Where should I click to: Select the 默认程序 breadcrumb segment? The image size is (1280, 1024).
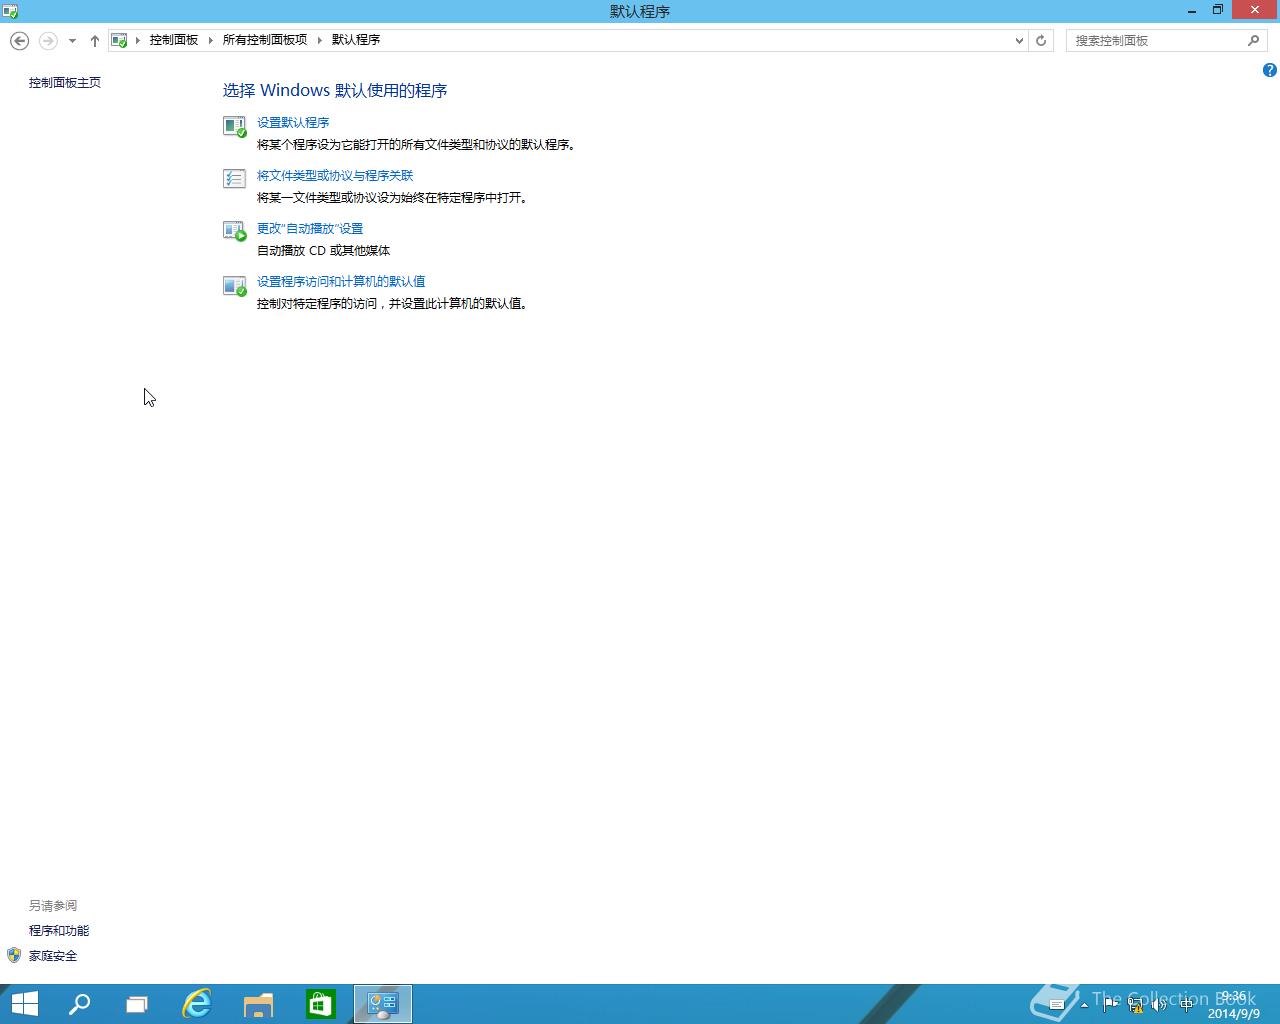[x=356, y=40]
